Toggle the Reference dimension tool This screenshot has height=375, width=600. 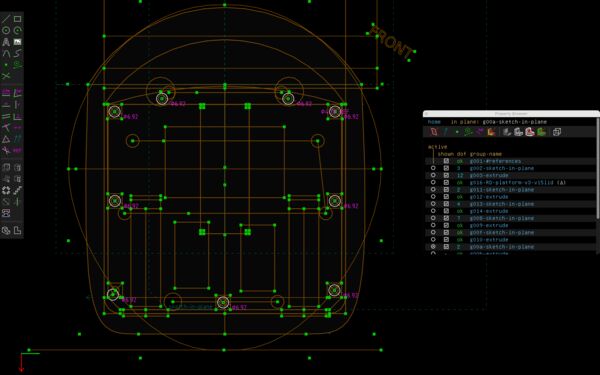click(17, 150)
